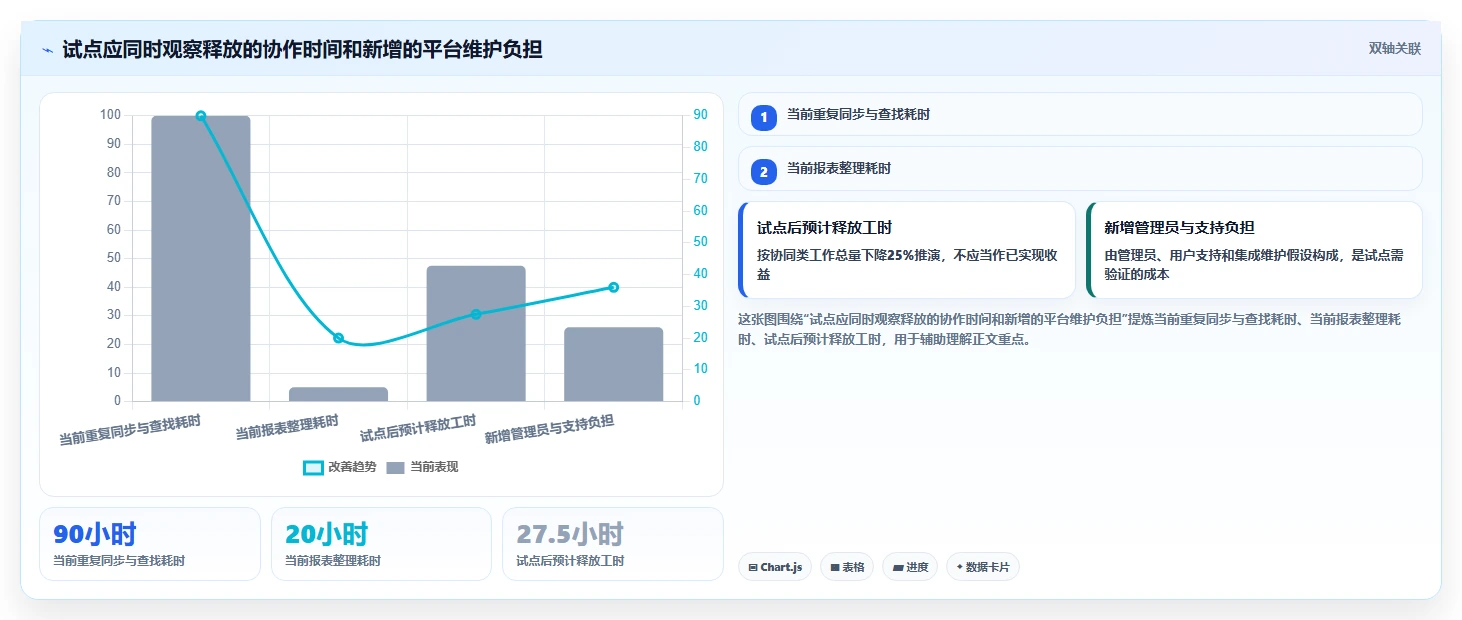Click the 改善趋势 legend color box

click(313, 467)
